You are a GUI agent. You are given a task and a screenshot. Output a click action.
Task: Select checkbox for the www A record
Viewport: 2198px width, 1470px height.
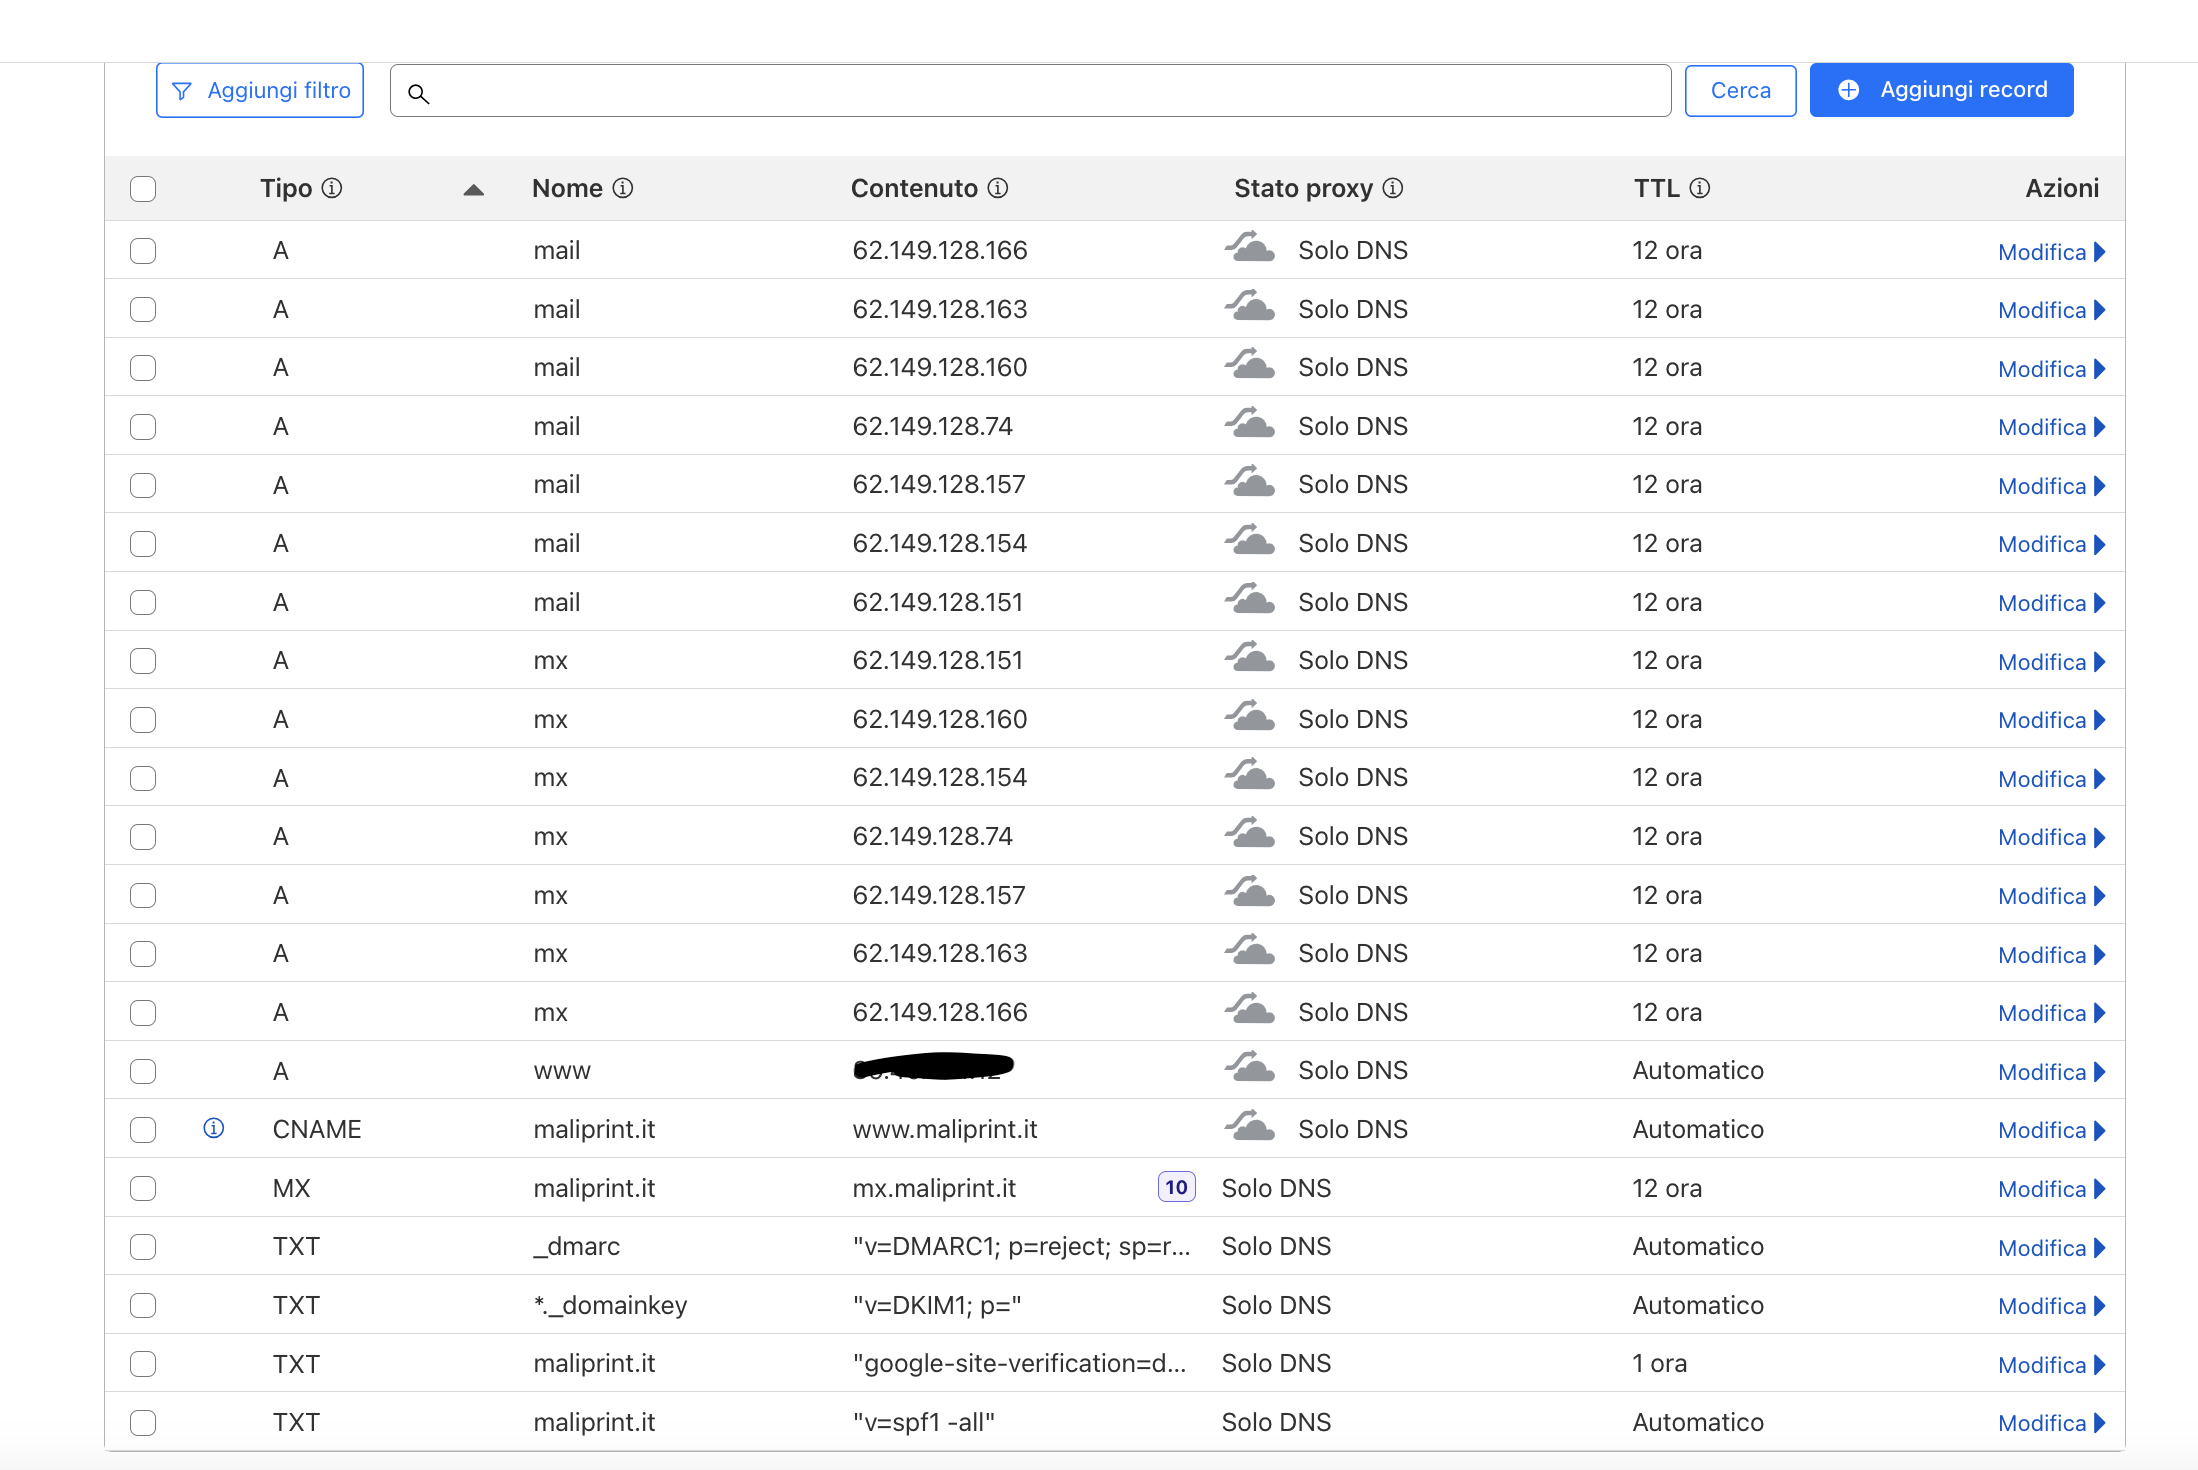coord(143,1072)
